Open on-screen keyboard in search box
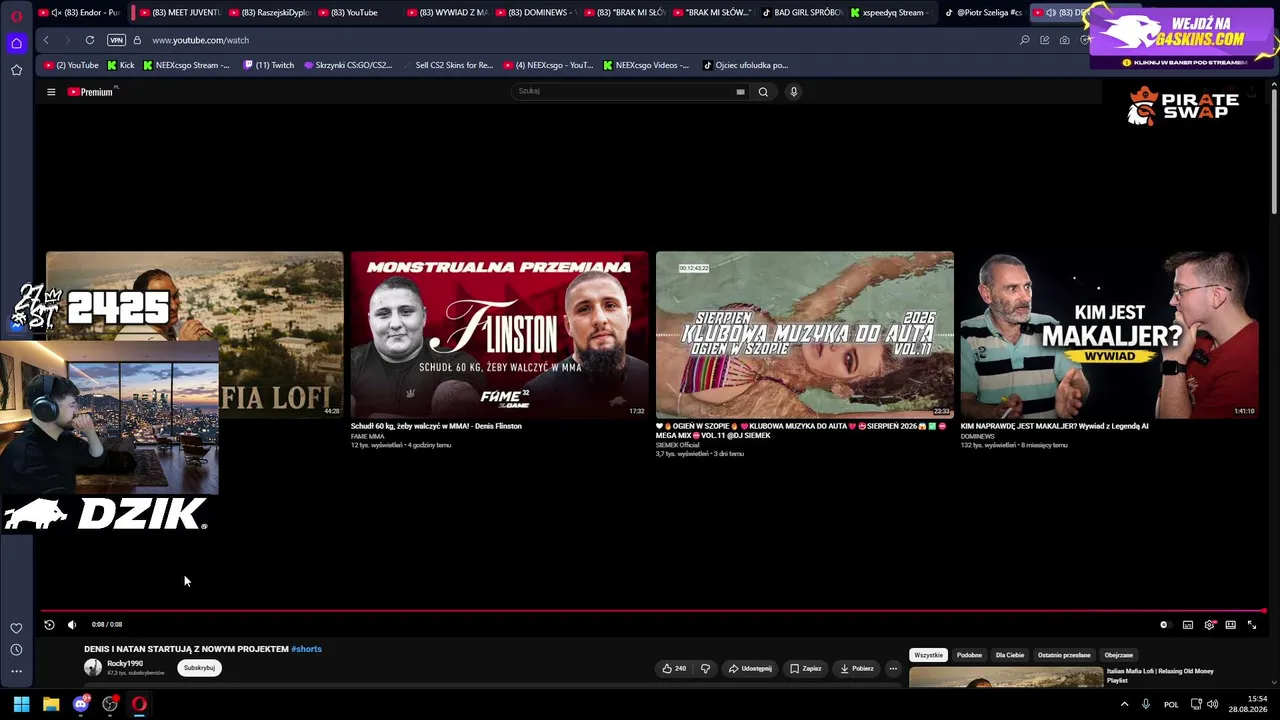1280x720 pixels. [x=740, y=92]
